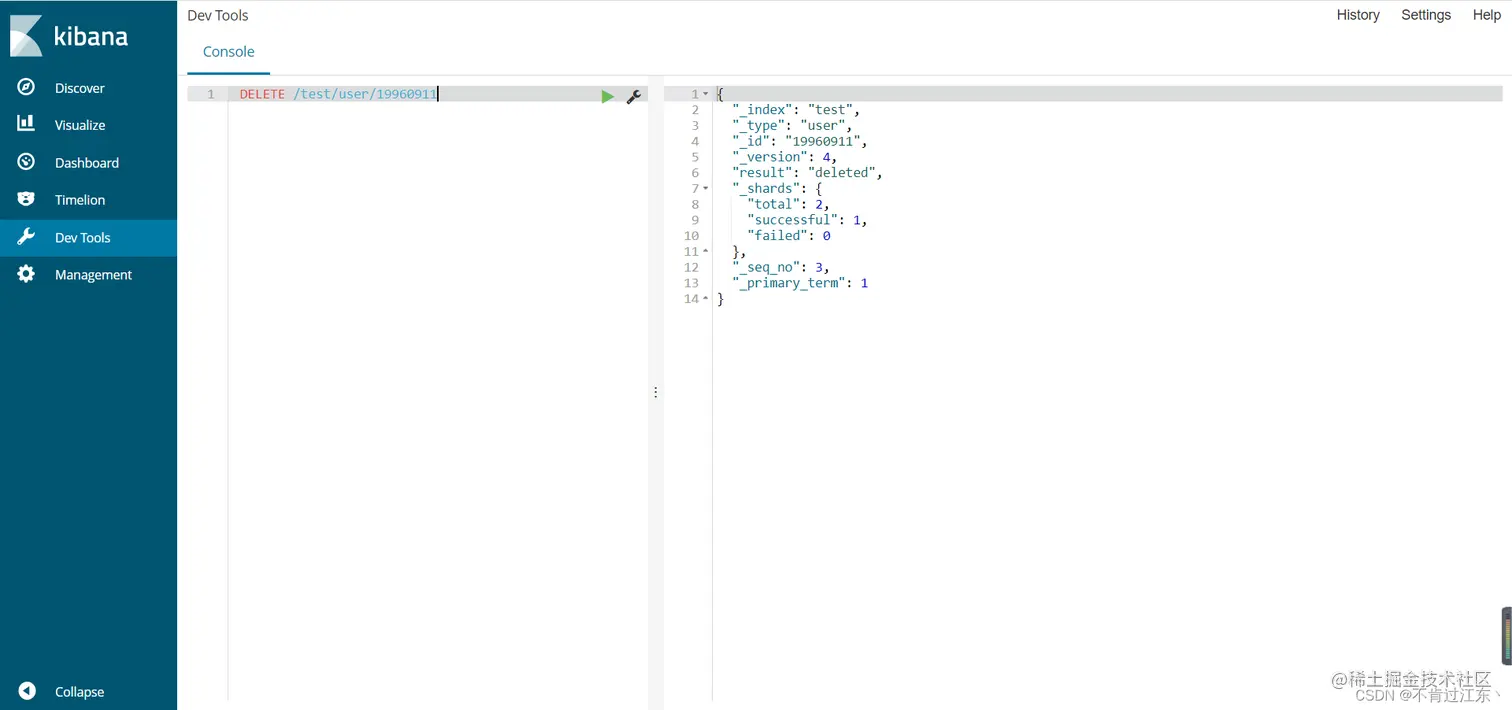
Task: Open Timelion mask icon
Action: click(27, 199)
